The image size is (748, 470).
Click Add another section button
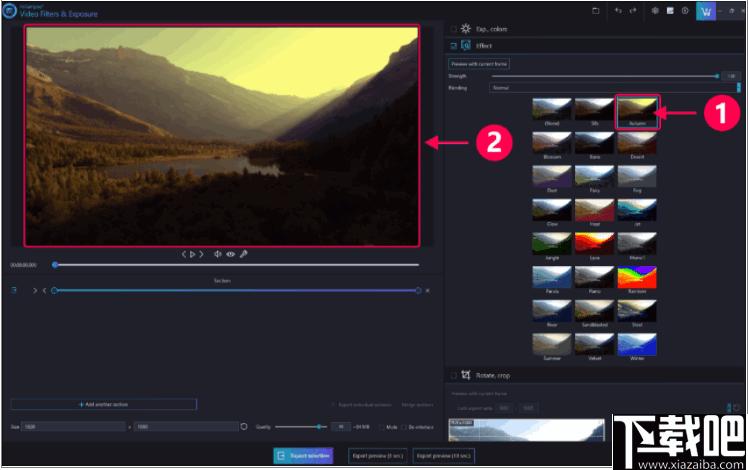(x=104, y=405)
